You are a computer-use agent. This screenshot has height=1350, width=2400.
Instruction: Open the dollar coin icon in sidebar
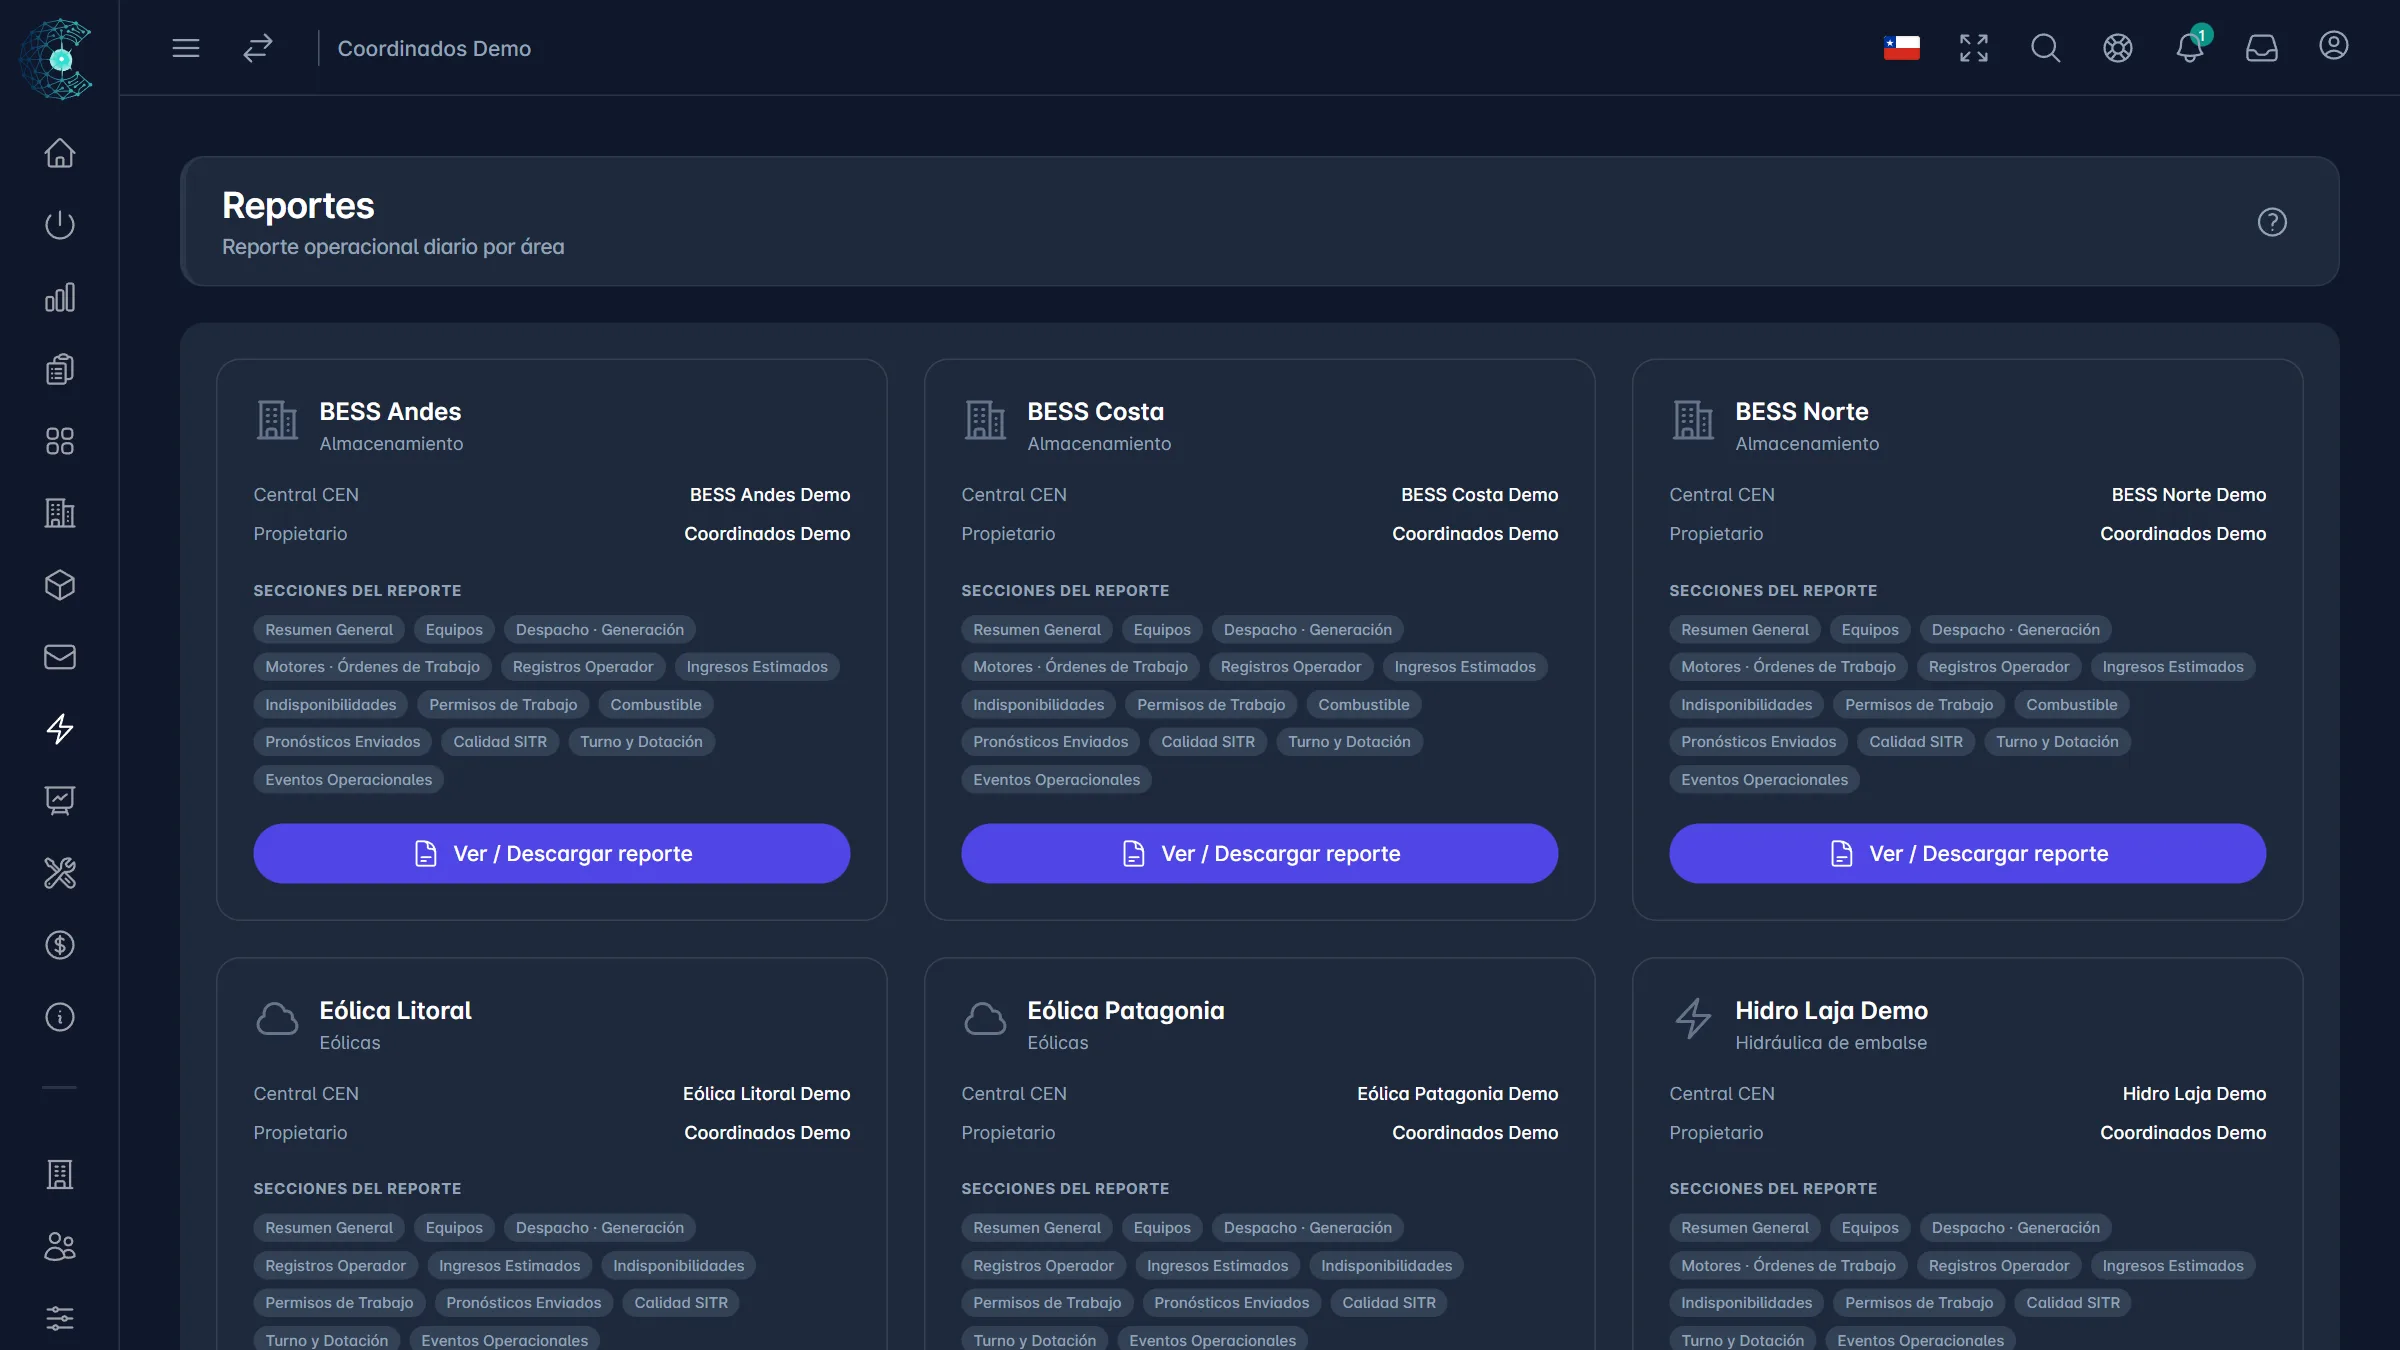click(x=60, y=945)
